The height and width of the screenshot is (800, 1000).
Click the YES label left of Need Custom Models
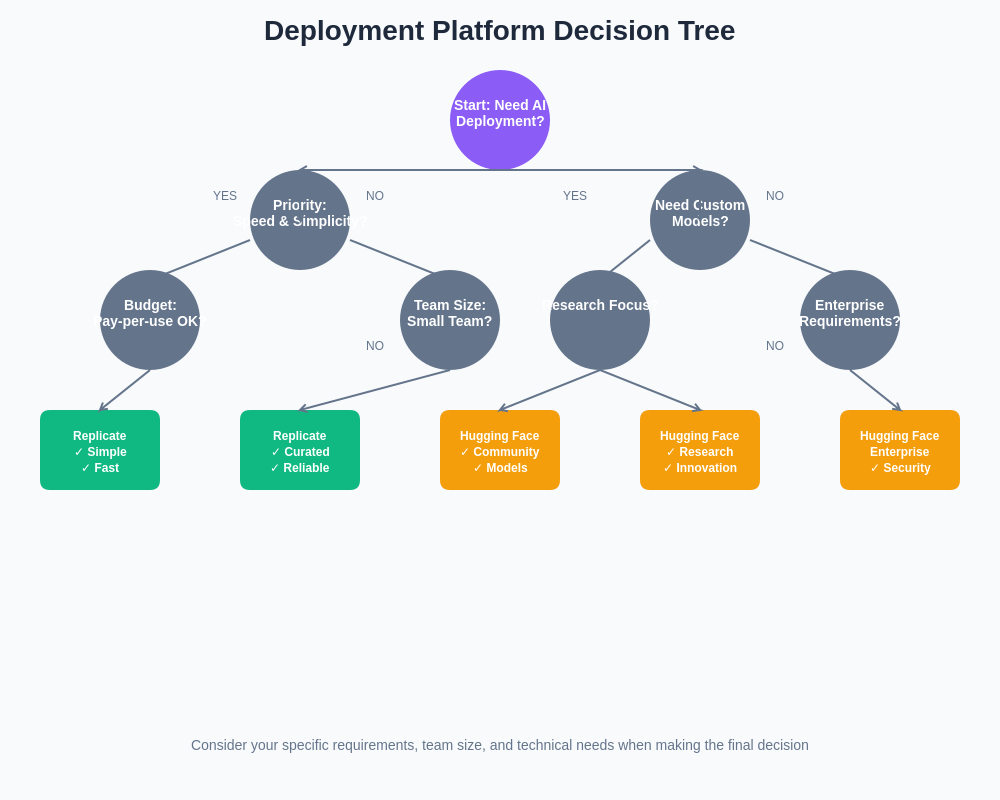[575, 196]
